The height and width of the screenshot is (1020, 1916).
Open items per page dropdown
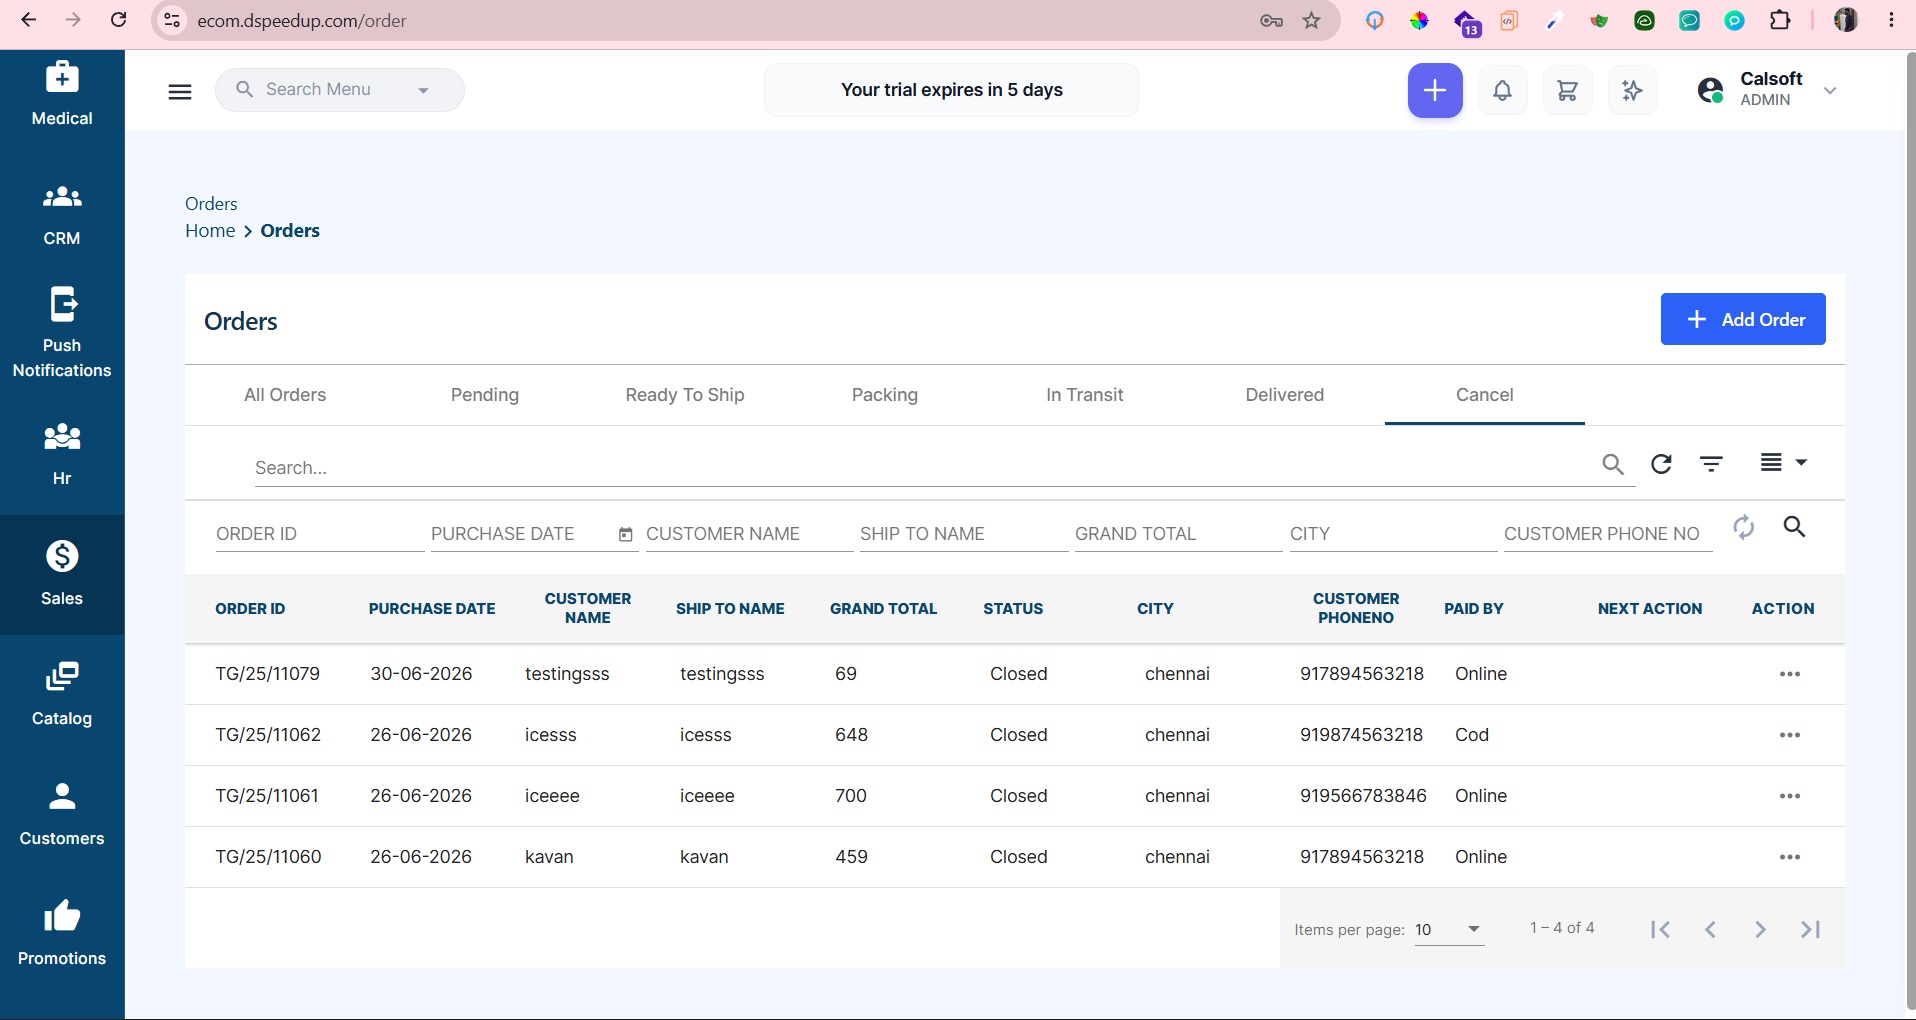[1449, 929]
